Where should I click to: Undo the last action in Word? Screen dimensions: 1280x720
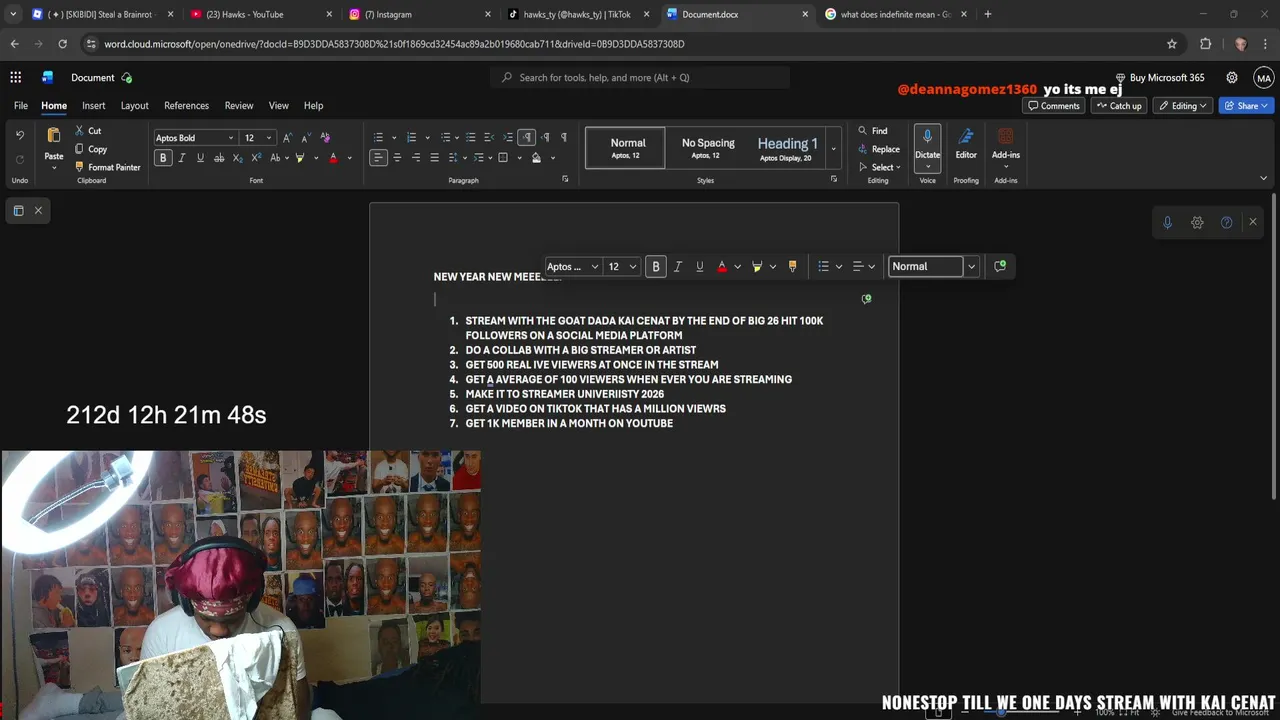point(19,136)
